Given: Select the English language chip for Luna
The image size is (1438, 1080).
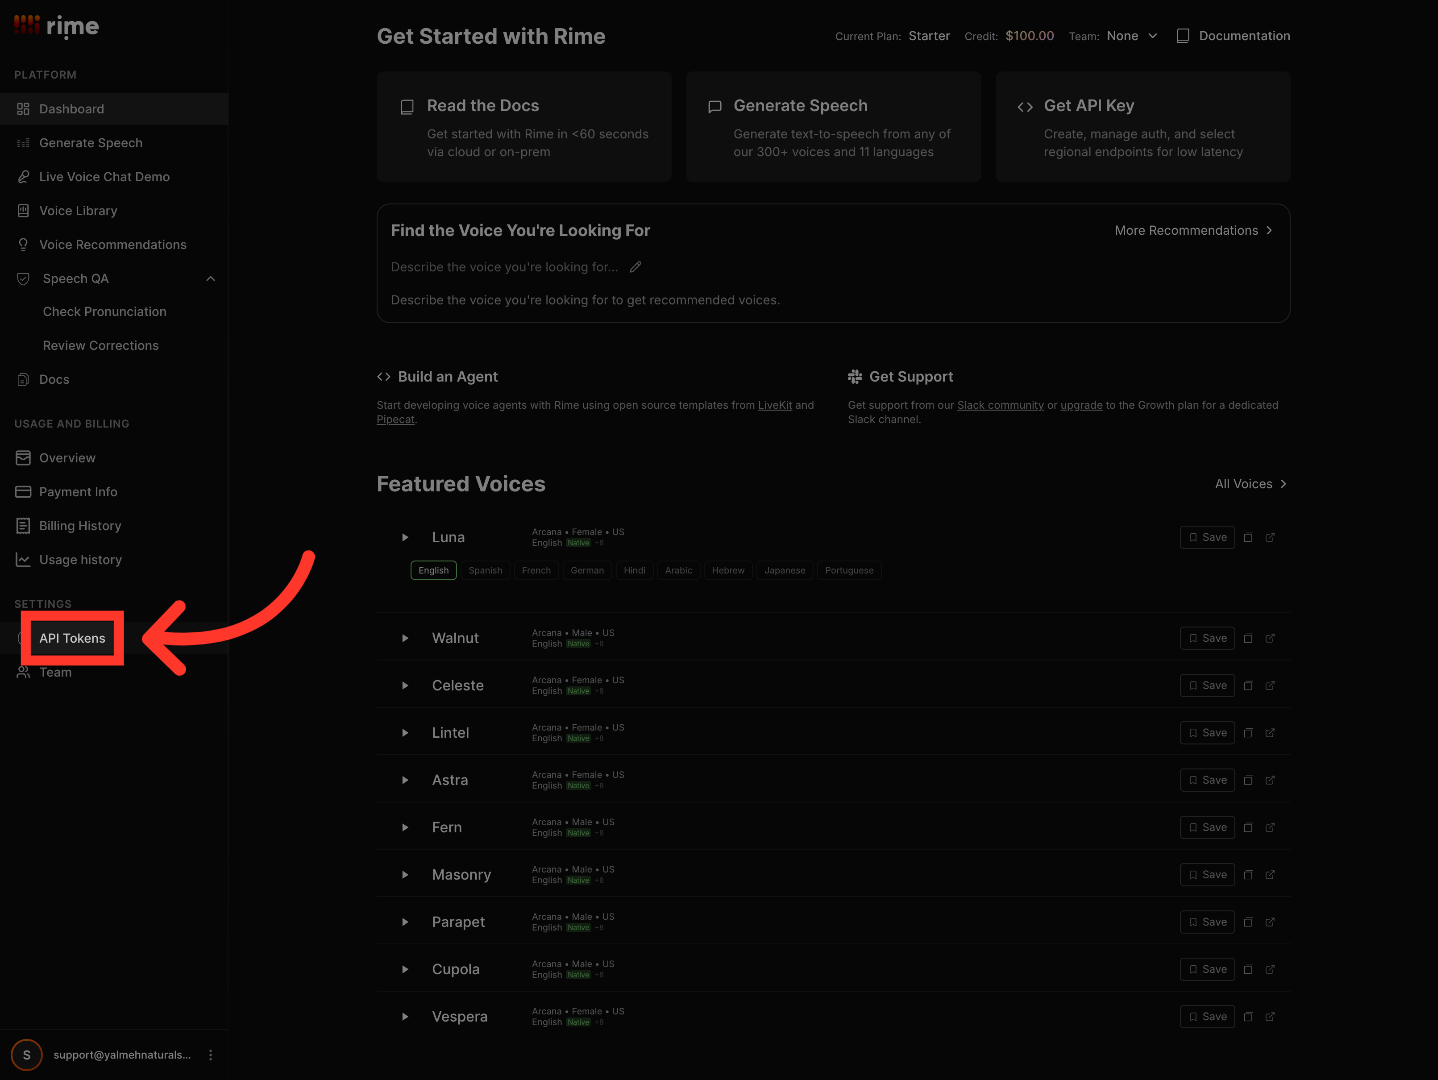Looking at the screenshot, I should pyautogui.click(x=434, y=571).
